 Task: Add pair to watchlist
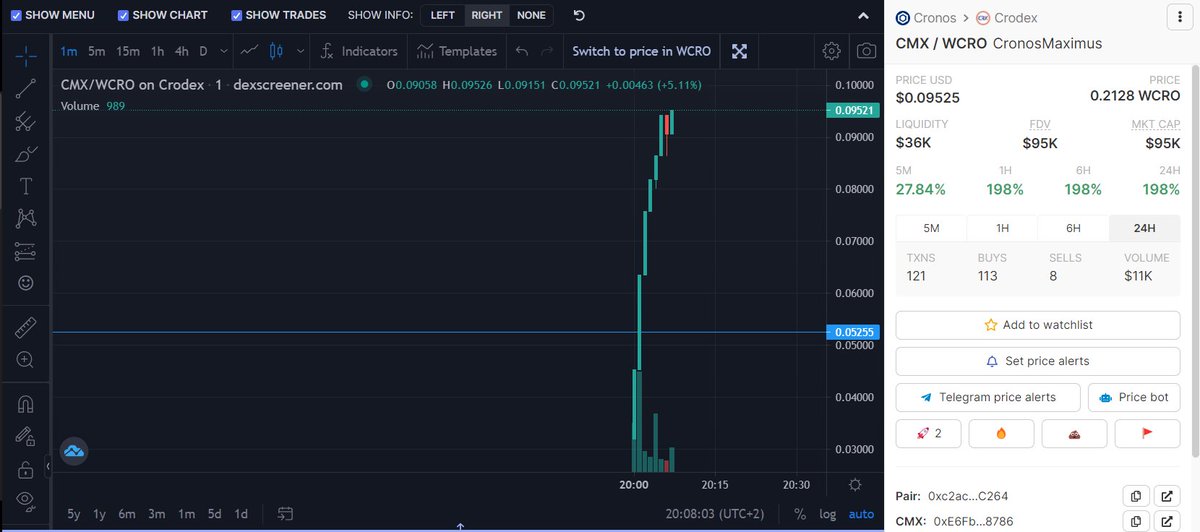pos(1038,325)
